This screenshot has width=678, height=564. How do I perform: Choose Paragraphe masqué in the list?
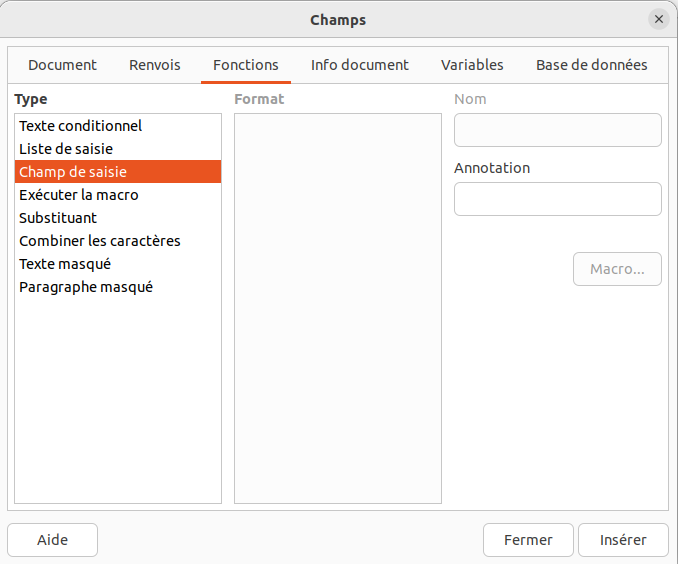click(x=86, y=287)
